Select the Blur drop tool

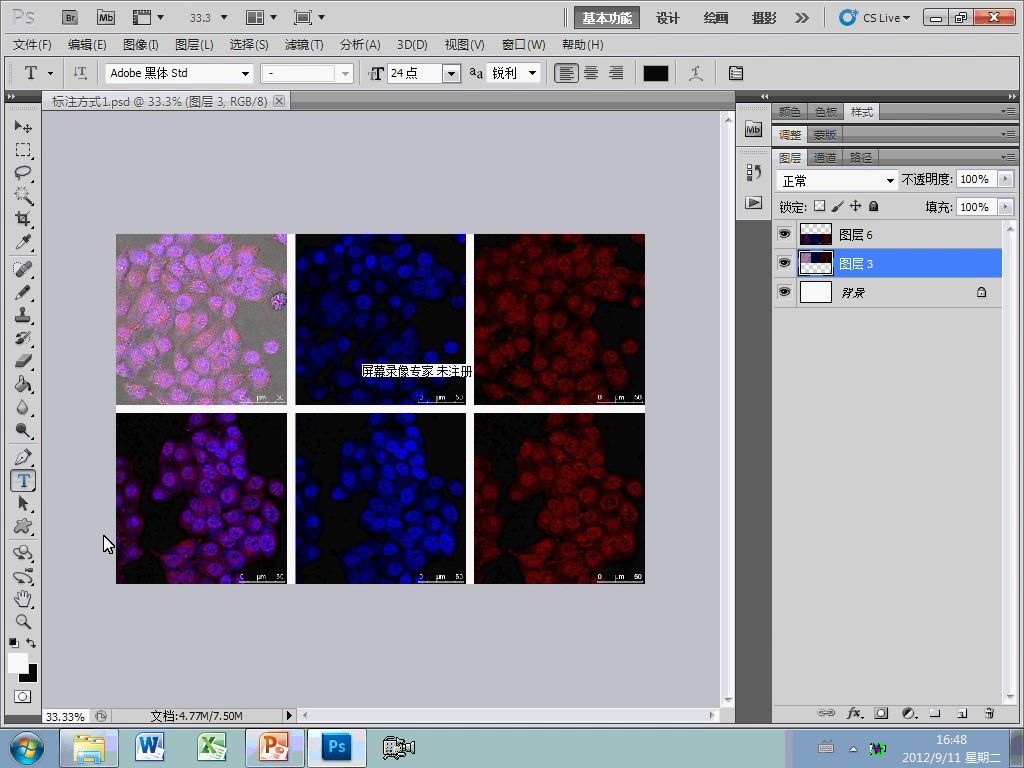click(x=23, y=408)
